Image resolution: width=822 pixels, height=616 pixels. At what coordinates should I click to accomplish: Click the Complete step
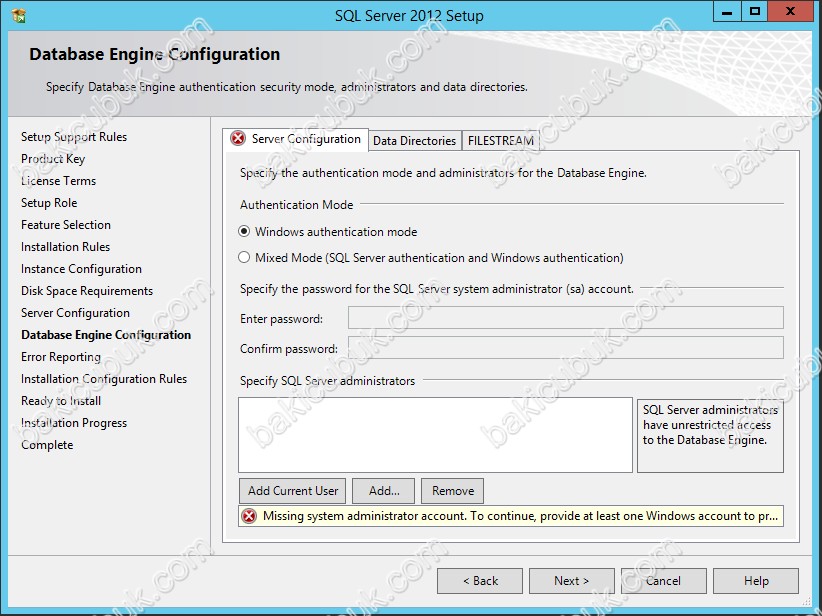pyautogui.click(x=47, y=445)
